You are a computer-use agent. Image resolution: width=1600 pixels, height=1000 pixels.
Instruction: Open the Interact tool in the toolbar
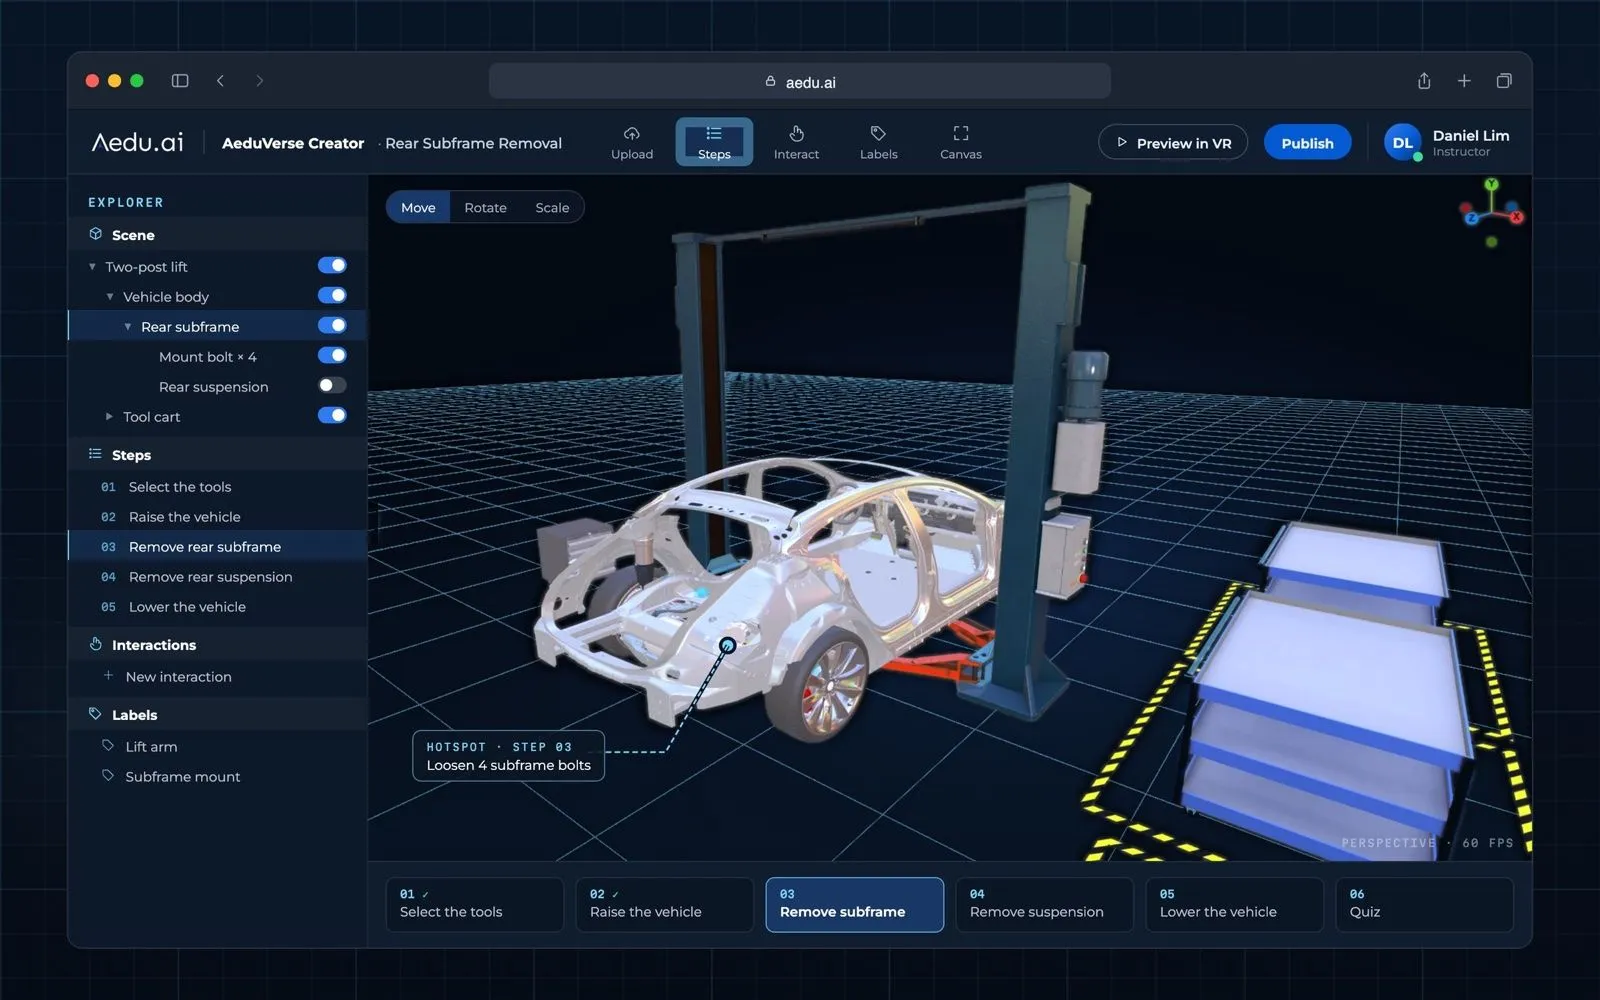(x=796, y=143)
